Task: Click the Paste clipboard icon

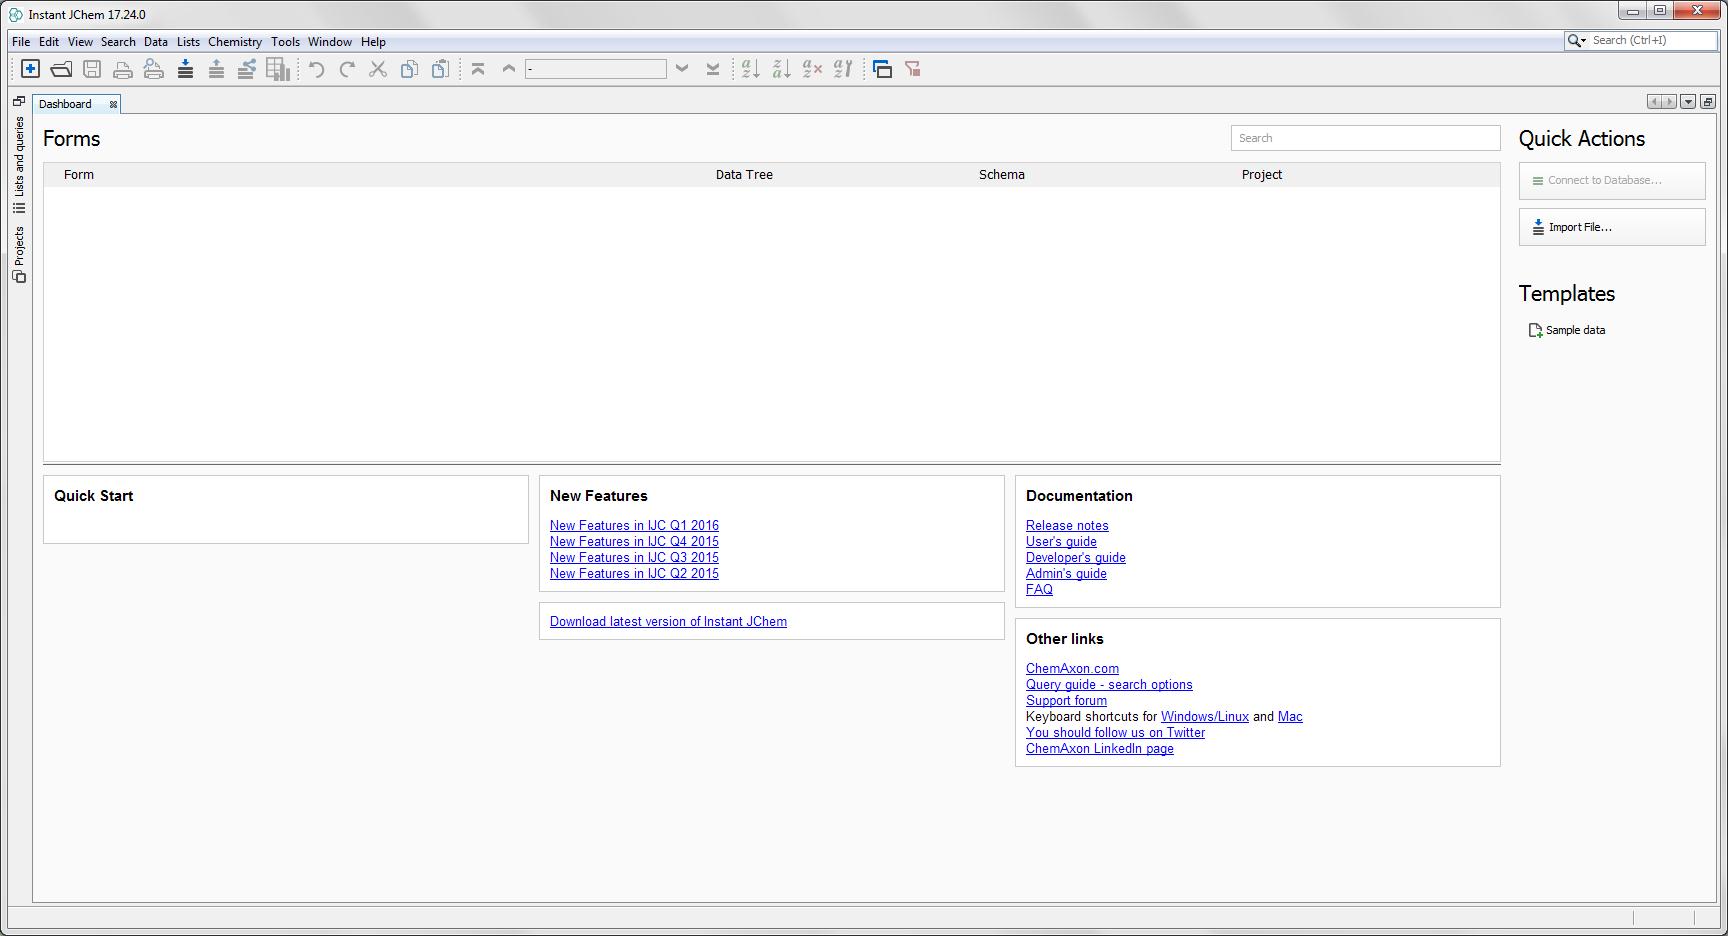Action: point(440,69)
